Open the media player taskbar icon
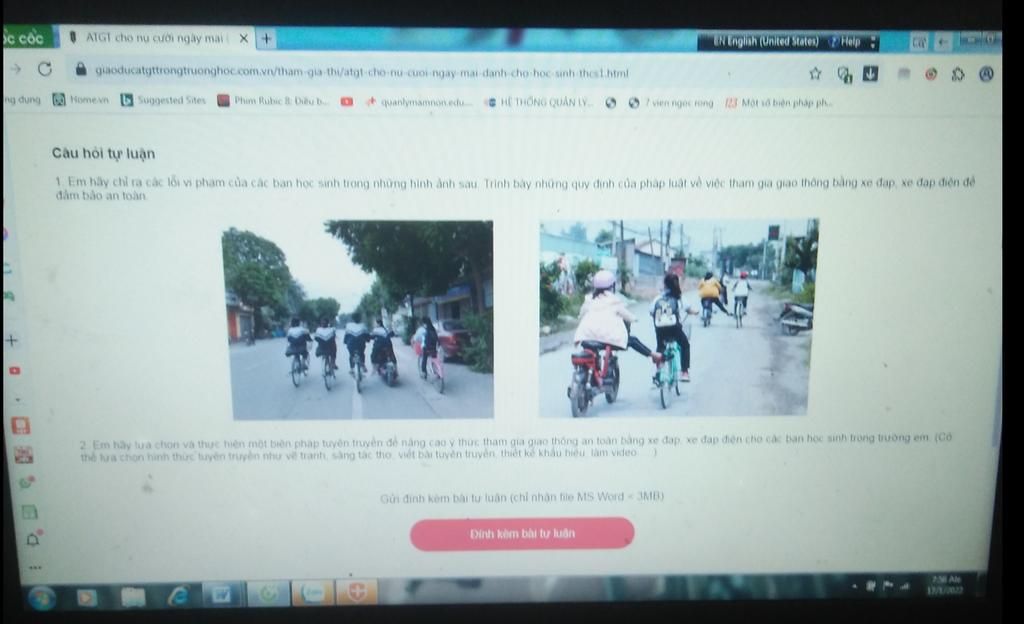Image resolution: width=1024 pixels, height=624 pixels. [x=87, y=597]
